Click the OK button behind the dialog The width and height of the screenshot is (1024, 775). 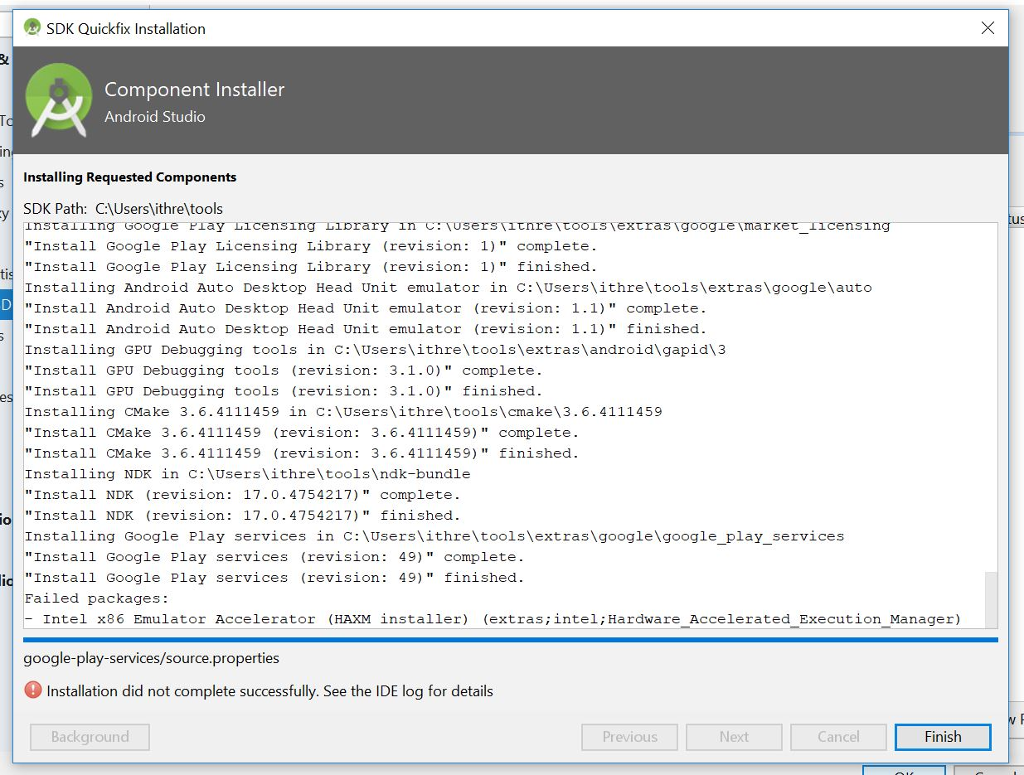(x=904, y=770)
